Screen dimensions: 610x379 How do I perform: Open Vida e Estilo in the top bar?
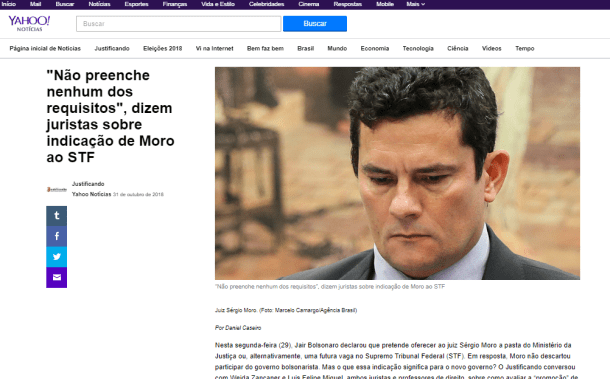click(x=218, y=4)
